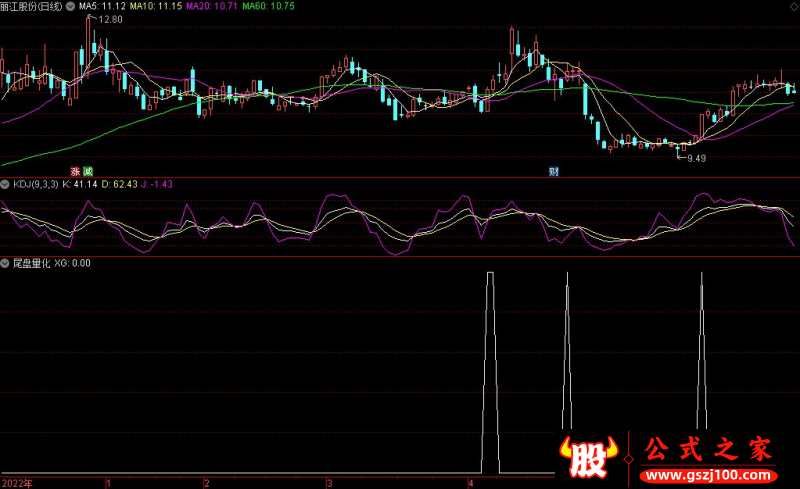Click the red 涨 marker icon
This screenshot has height=489, width=800.
click(75, 171)
